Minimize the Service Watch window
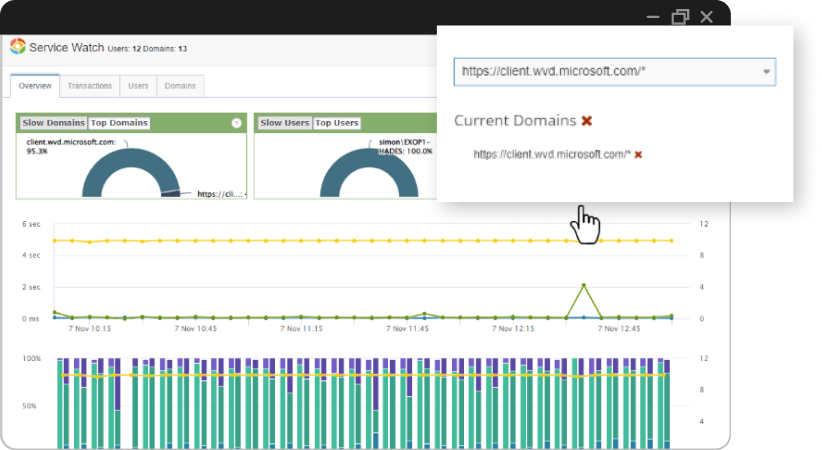The width and height of the screenshot is (822, 450). (x=653, y=17)
